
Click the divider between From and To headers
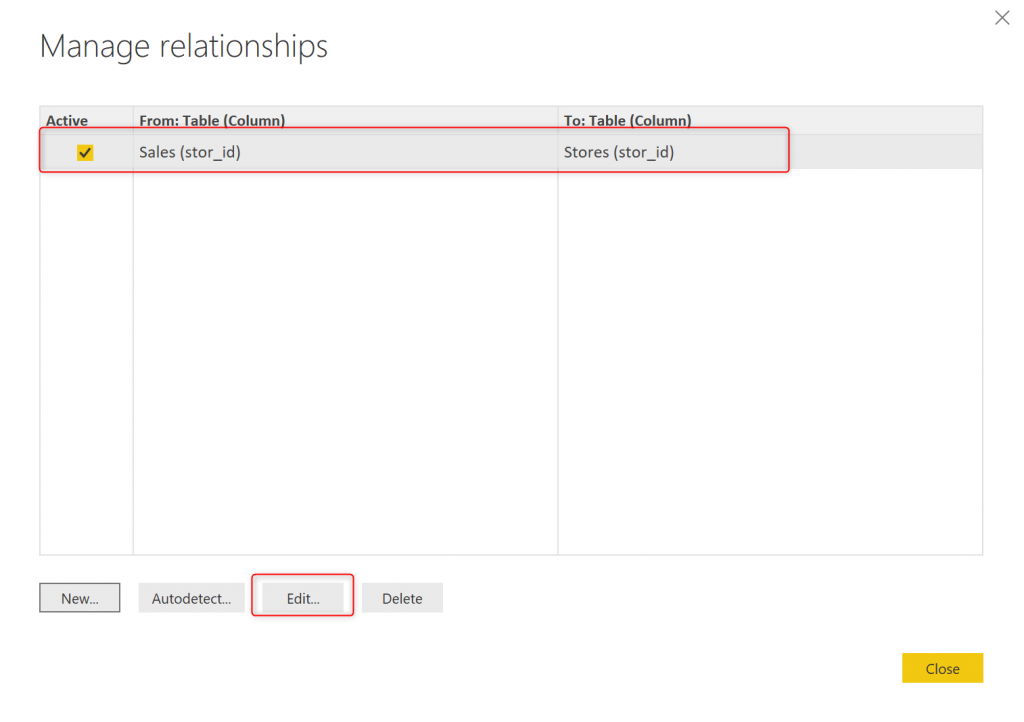558,121
